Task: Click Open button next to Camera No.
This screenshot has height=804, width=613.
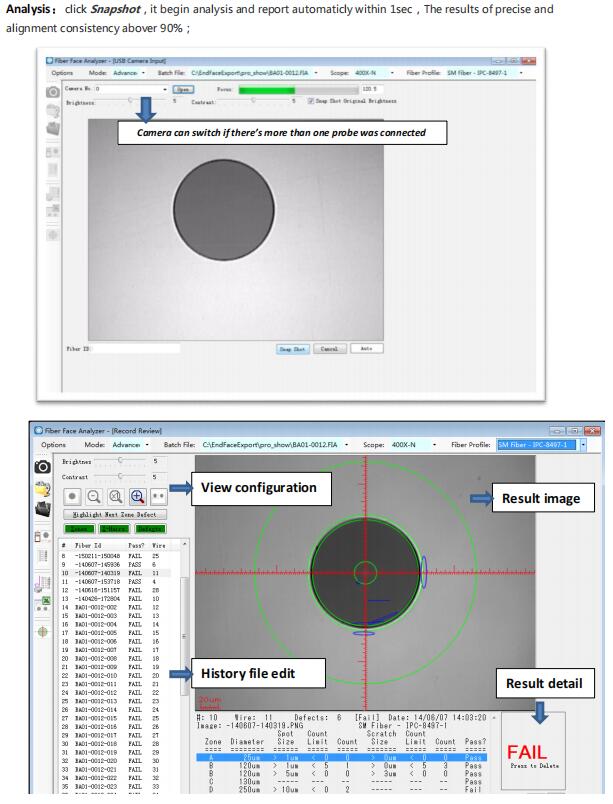Action: pyautogui.click(x=183, y=89)
